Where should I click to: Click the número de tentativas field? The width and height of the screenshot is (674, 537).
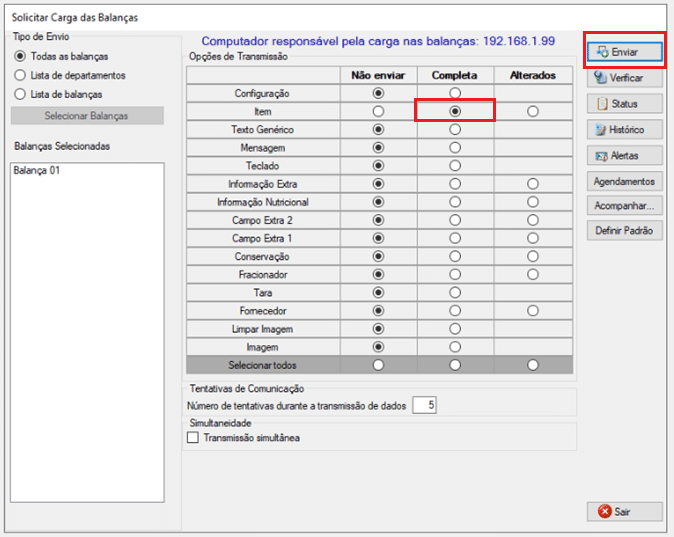click(x=425, y=405)
